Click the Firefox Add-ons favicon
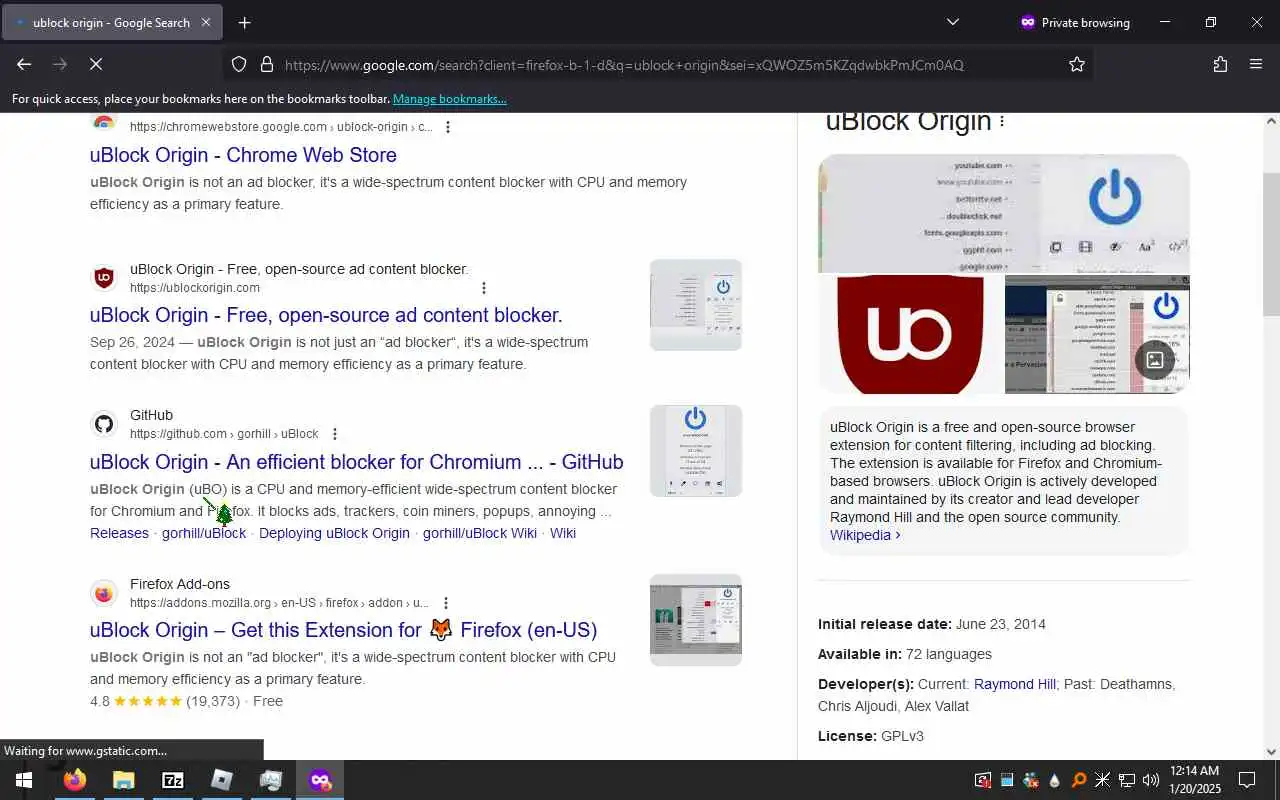This screenshot has height=800, width=1280. point(104,594)
